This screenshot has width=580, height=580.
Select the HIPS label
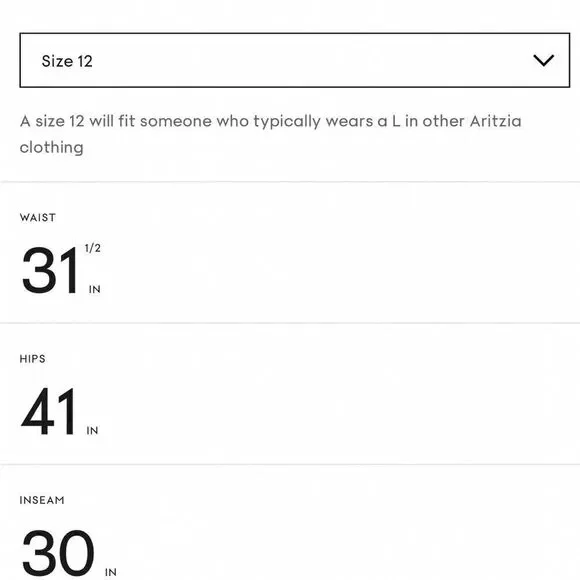33,359
